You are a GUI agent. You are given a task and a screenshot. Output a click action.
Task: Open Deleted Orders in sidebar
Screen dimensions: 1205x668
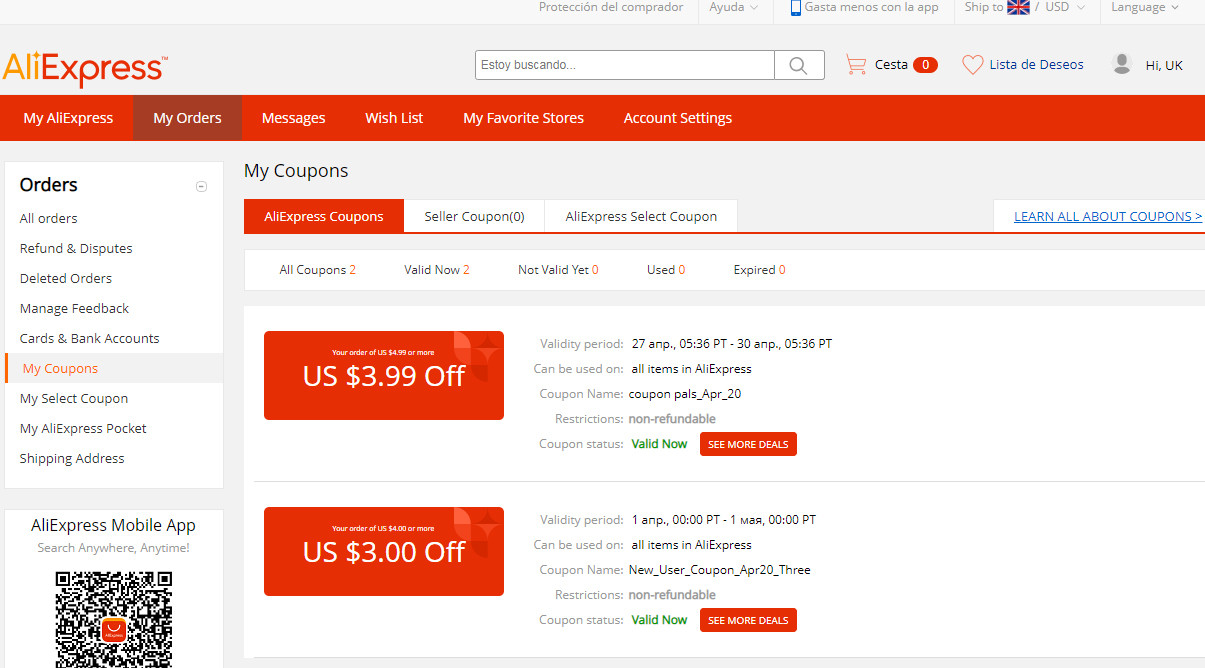(x=66, y=278)
